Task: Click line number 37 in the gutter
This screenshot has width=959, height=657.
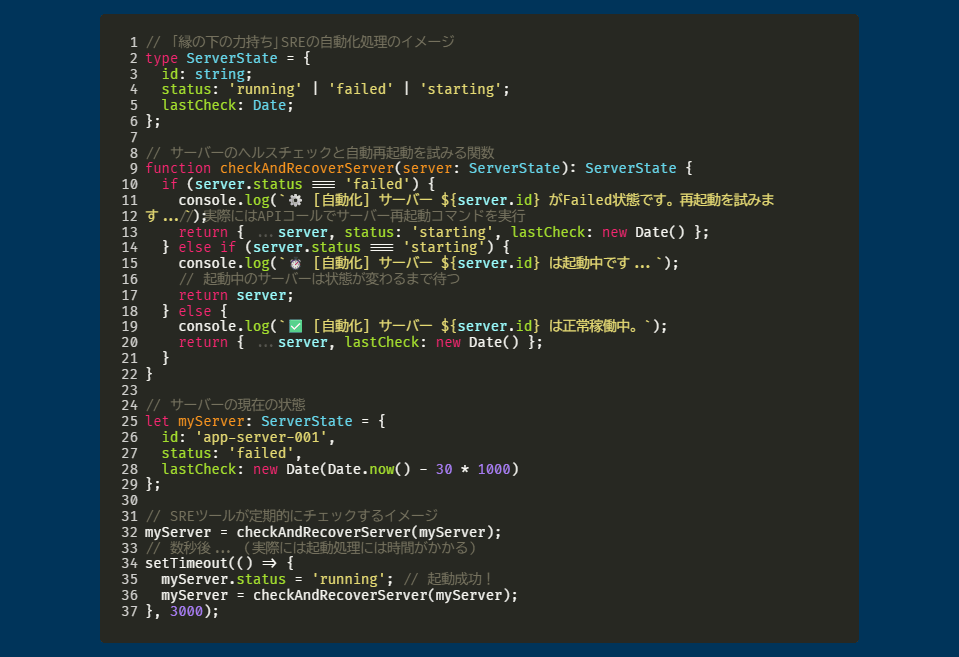Action: pyautogui.click(x=129, y=610)
